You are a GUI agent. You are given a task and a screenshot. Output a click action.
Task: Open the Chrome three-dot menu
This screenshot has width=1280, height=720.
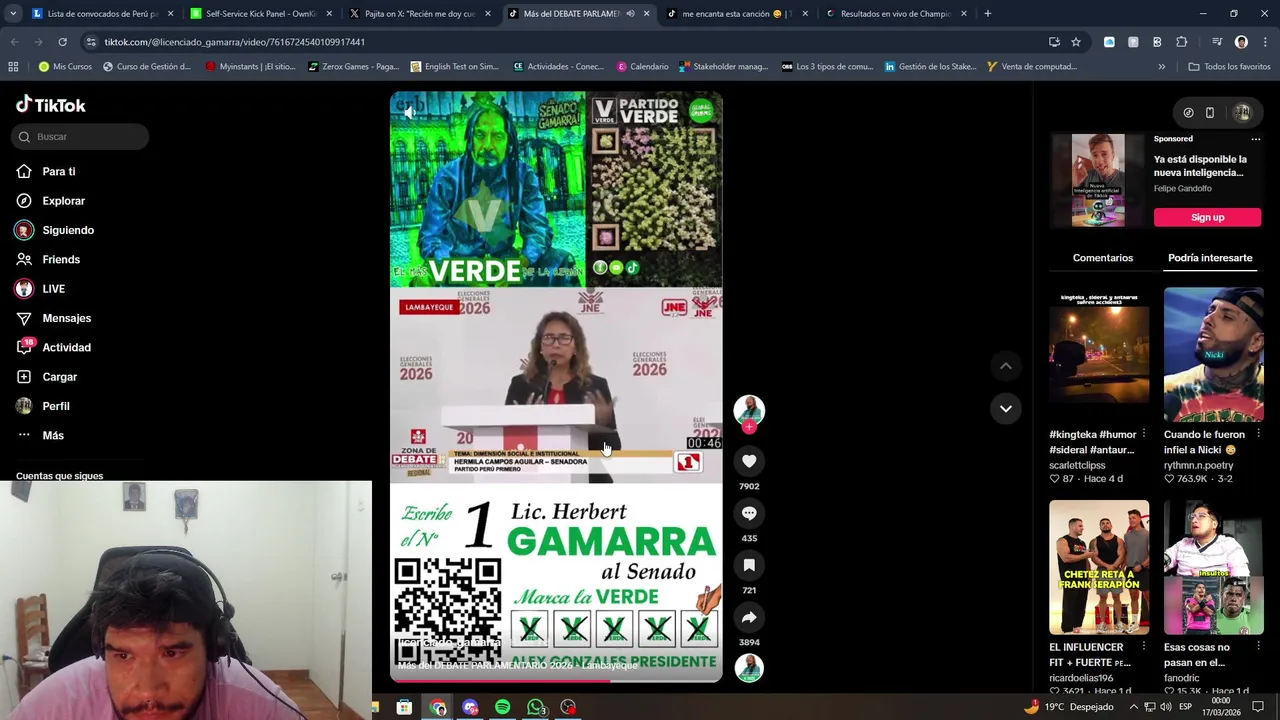(x=1264, y=42)
